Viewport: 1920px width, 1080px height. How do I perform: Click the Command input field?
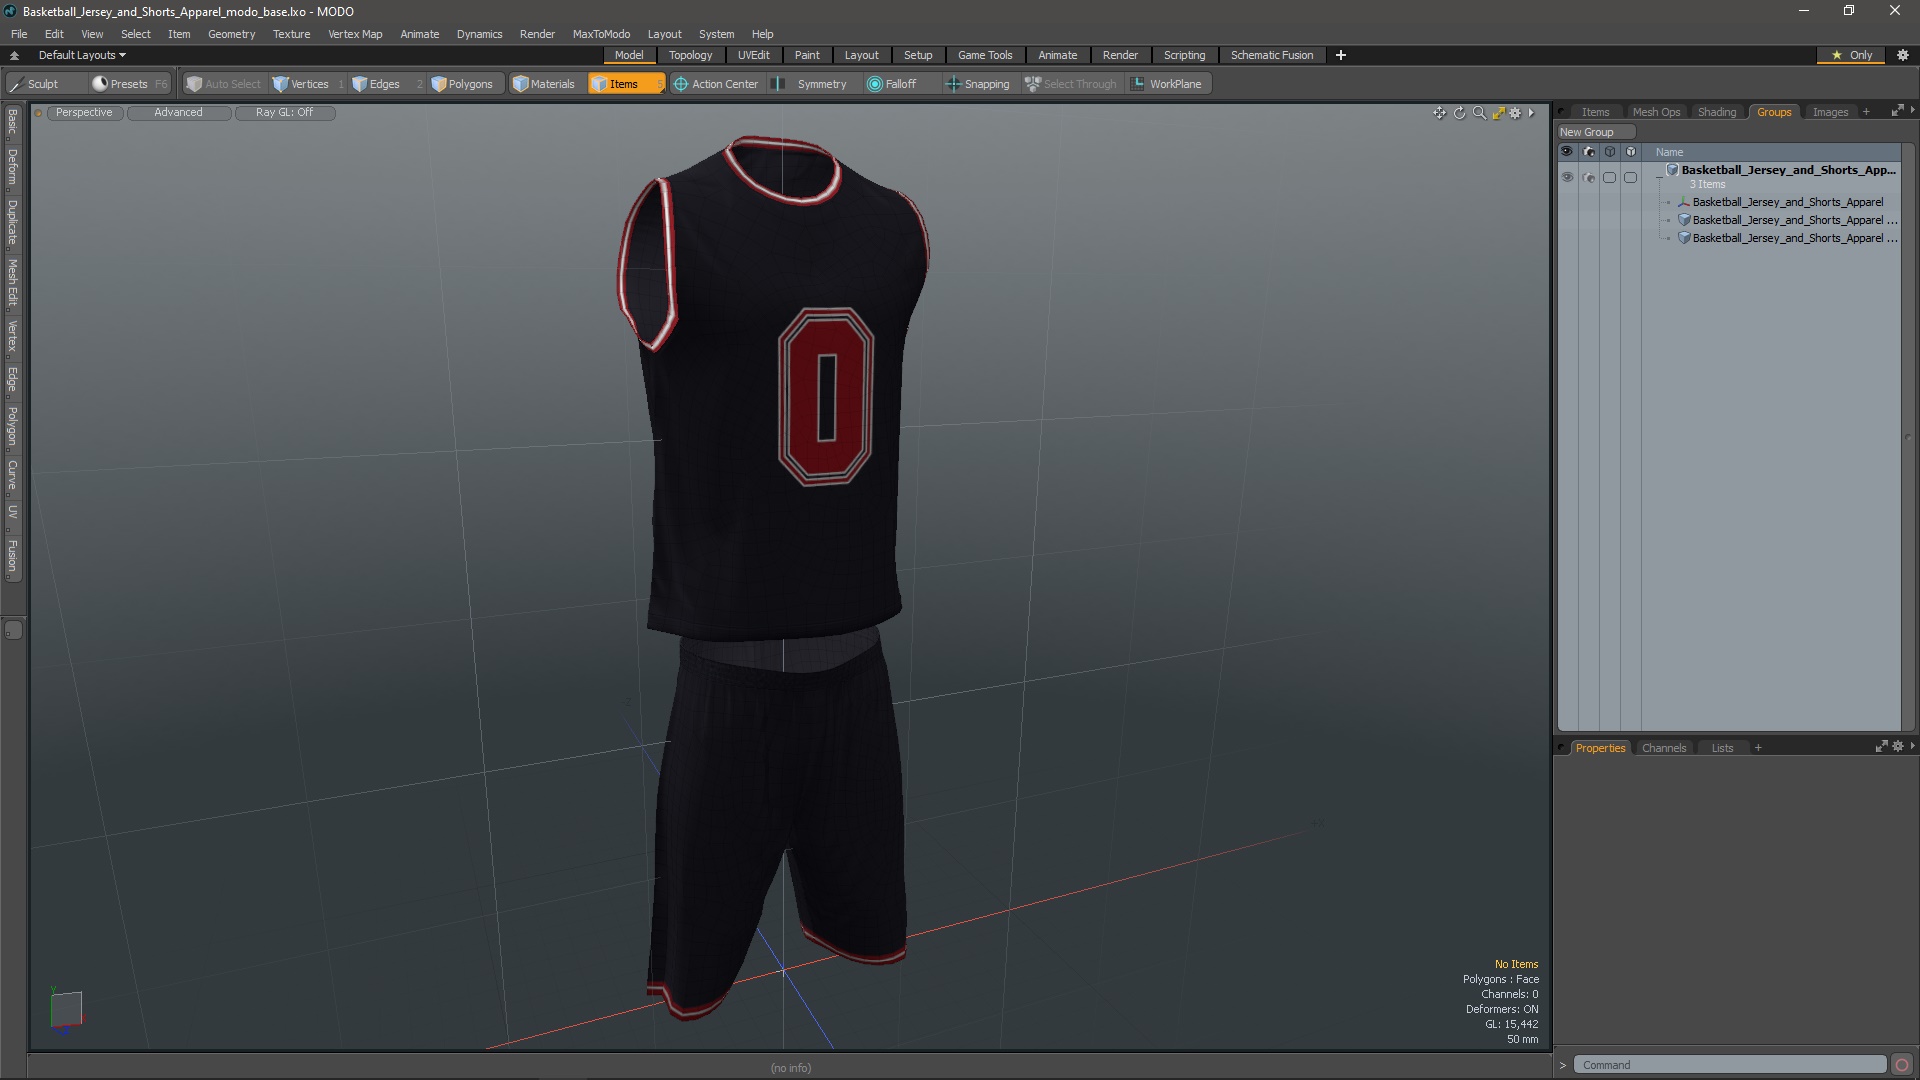(1729, 1065)
